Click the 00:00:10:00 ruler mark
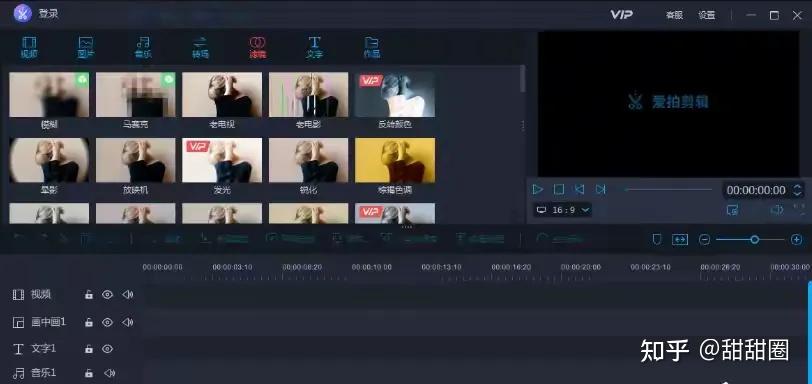The image size is (812, 384). [x=372, y=267]
